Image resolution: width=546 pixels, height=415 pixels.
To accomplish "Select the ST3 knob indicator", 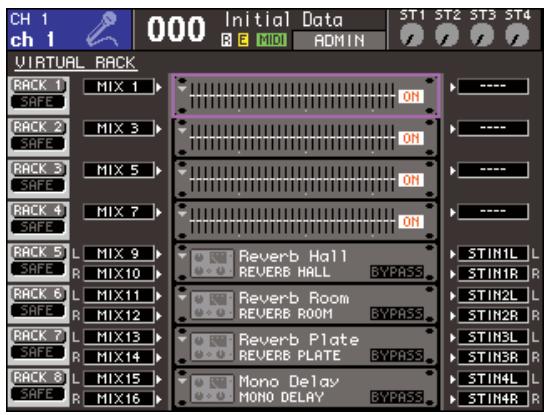I will 482,36.
